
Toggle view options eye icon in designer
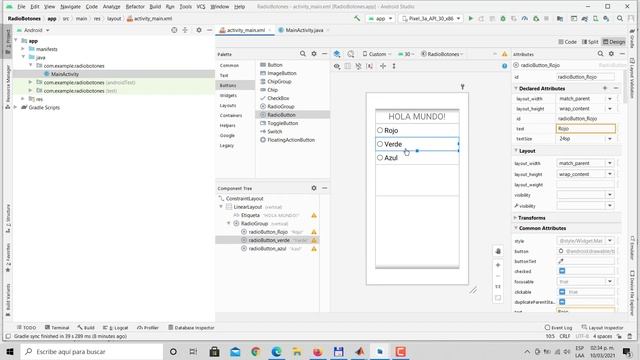click(337, 66)
